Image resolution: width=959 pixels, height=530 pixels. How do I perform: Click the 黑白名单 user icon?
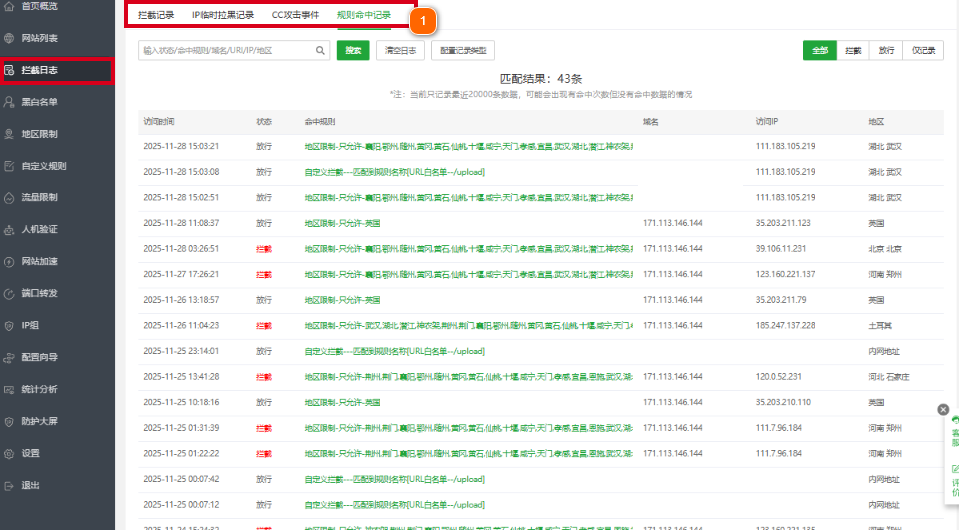point(9,102)
